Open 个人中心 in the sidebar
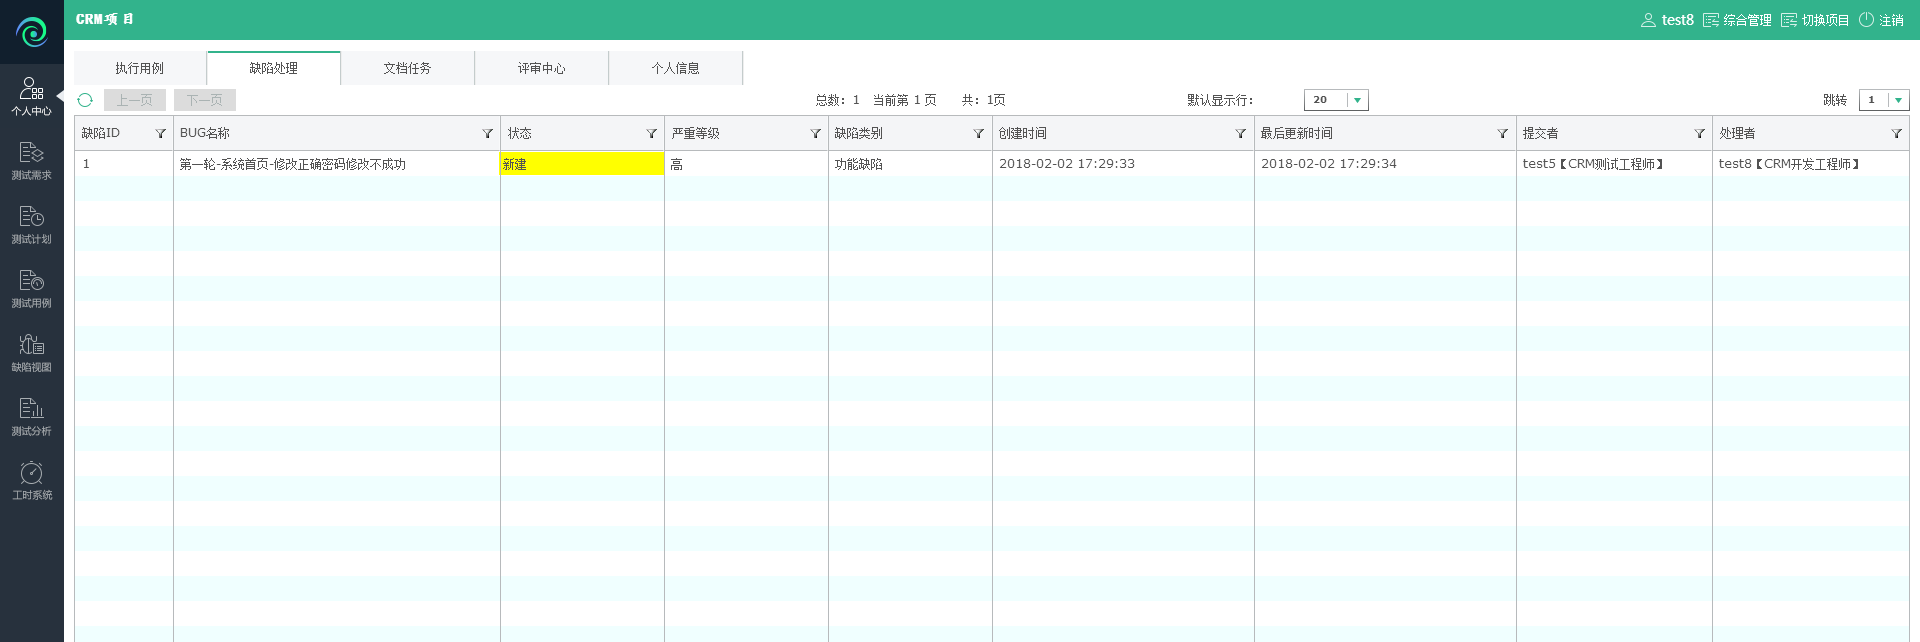 click(x=31, y=96)
